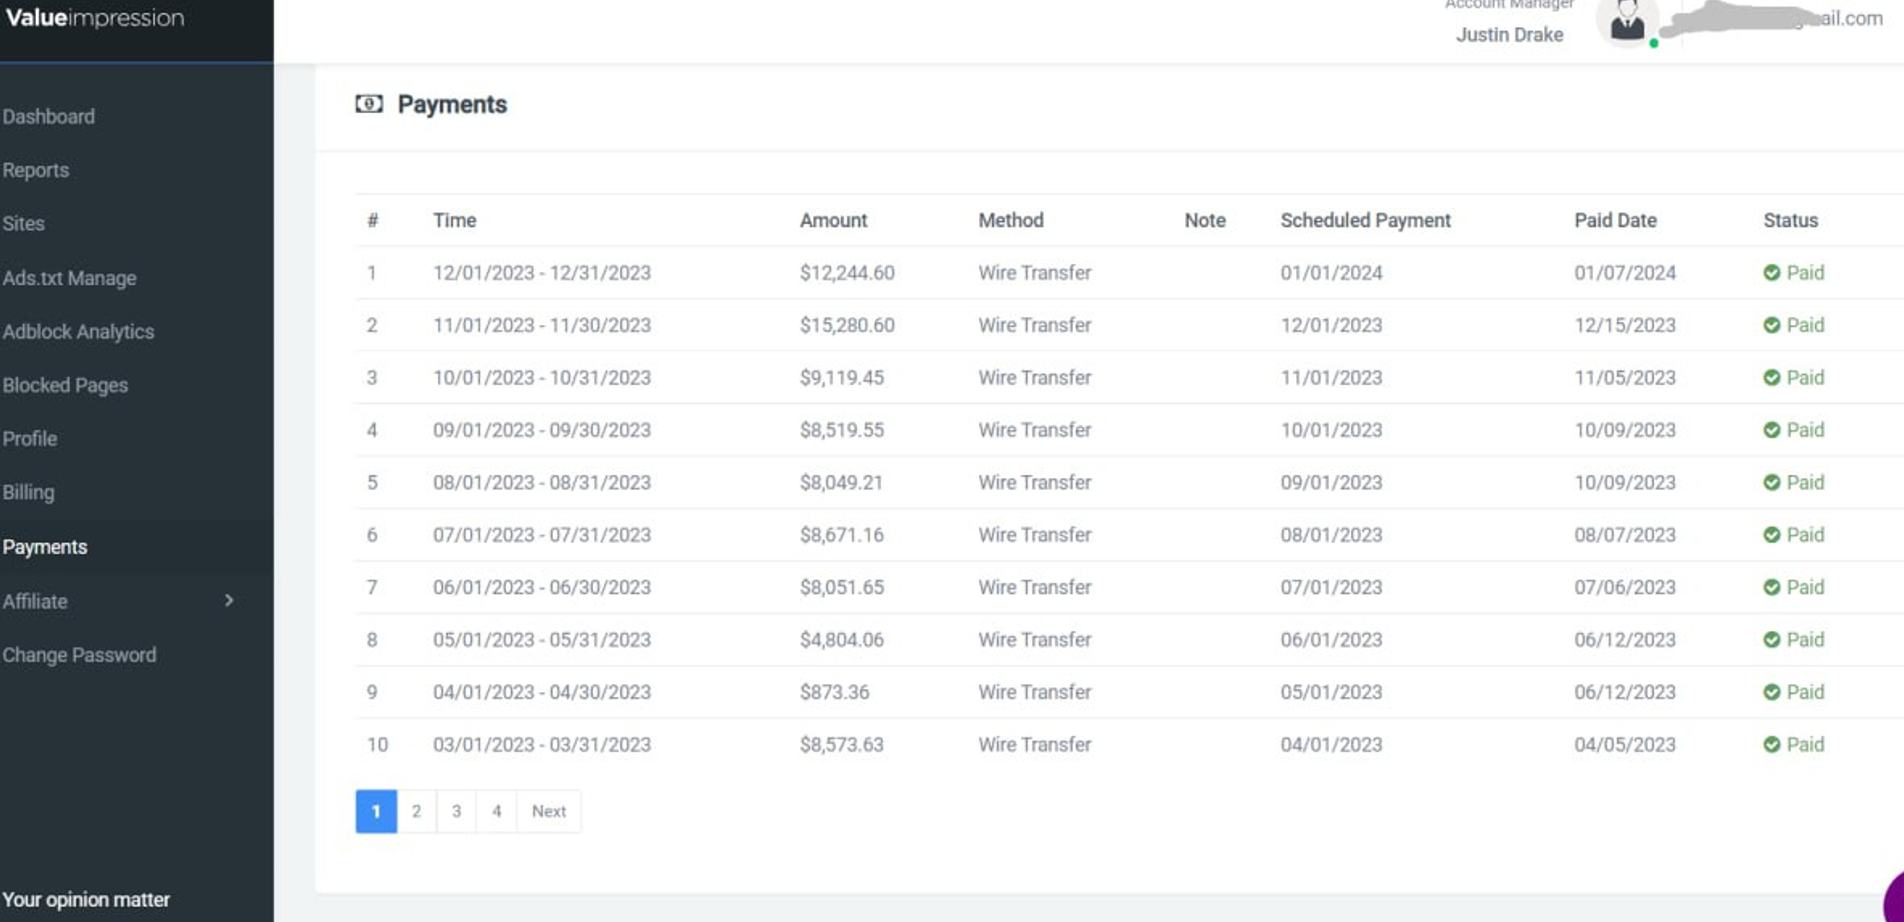Sort by the Amount column header
Screen dimensions: 1904x922
point(833,220)
